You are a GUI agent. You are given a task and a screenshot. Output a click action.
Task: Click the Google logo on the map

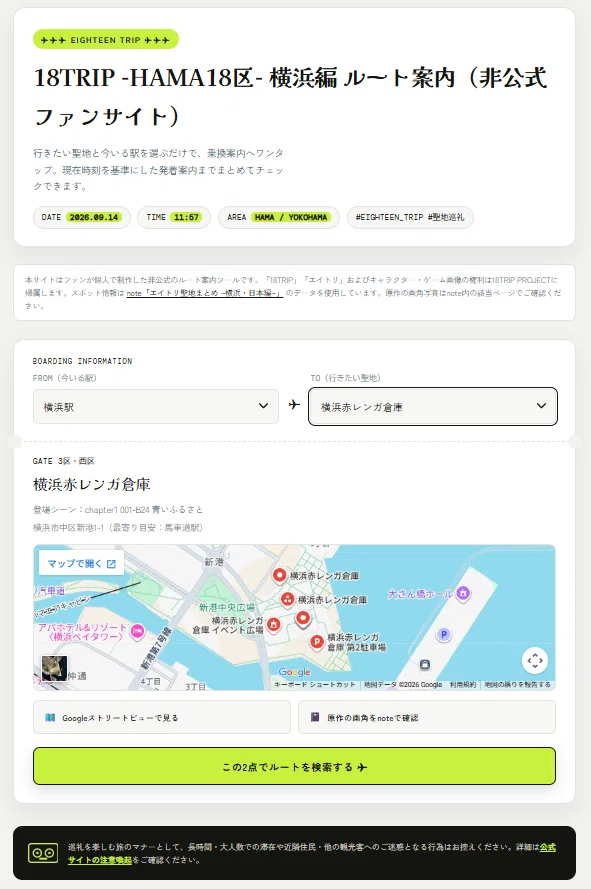[x=294, y=672]
